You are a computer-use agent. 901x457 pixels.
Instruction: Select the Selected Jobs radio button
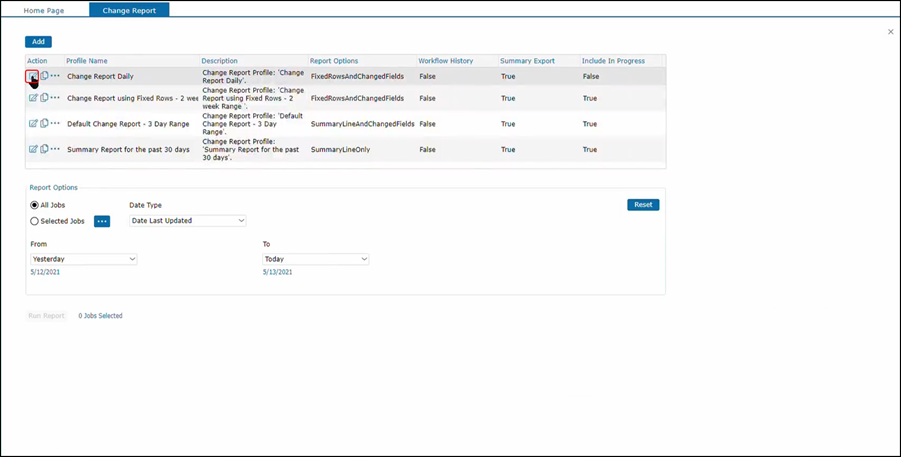point(35,221)
